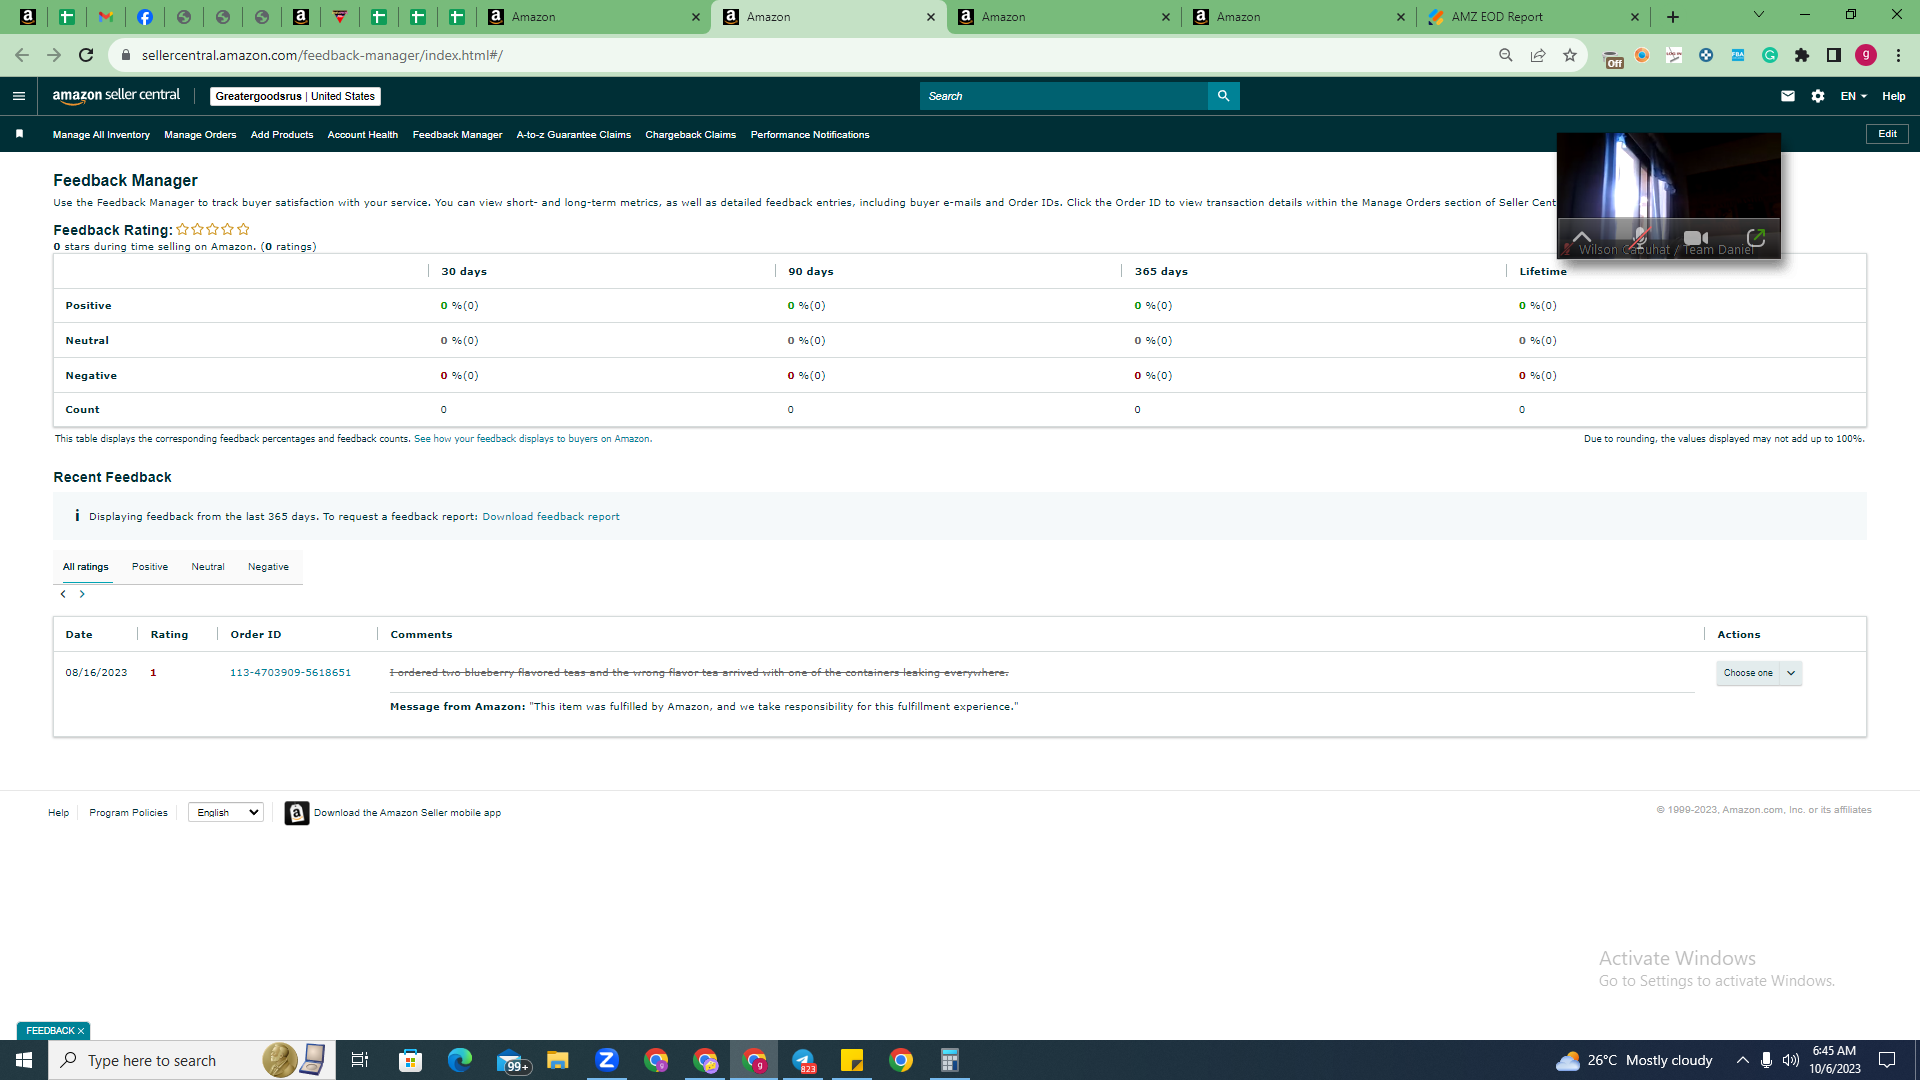Open the settings gear icon
The image size is (1920, 1080).
[1818, 96]
